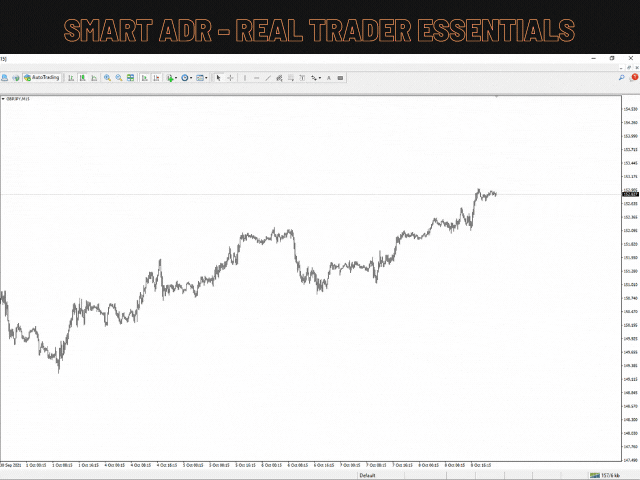Click the GBPJPY,M15 chart label
The width and height of the screenshot is (640, 480).
pyautogui.click(x=18, y=99)
